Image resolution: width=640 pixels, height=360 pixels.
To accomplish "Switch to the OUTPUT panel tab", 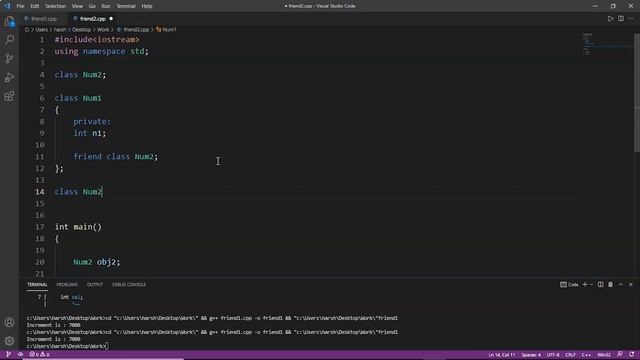I will (x=95, y=284).
